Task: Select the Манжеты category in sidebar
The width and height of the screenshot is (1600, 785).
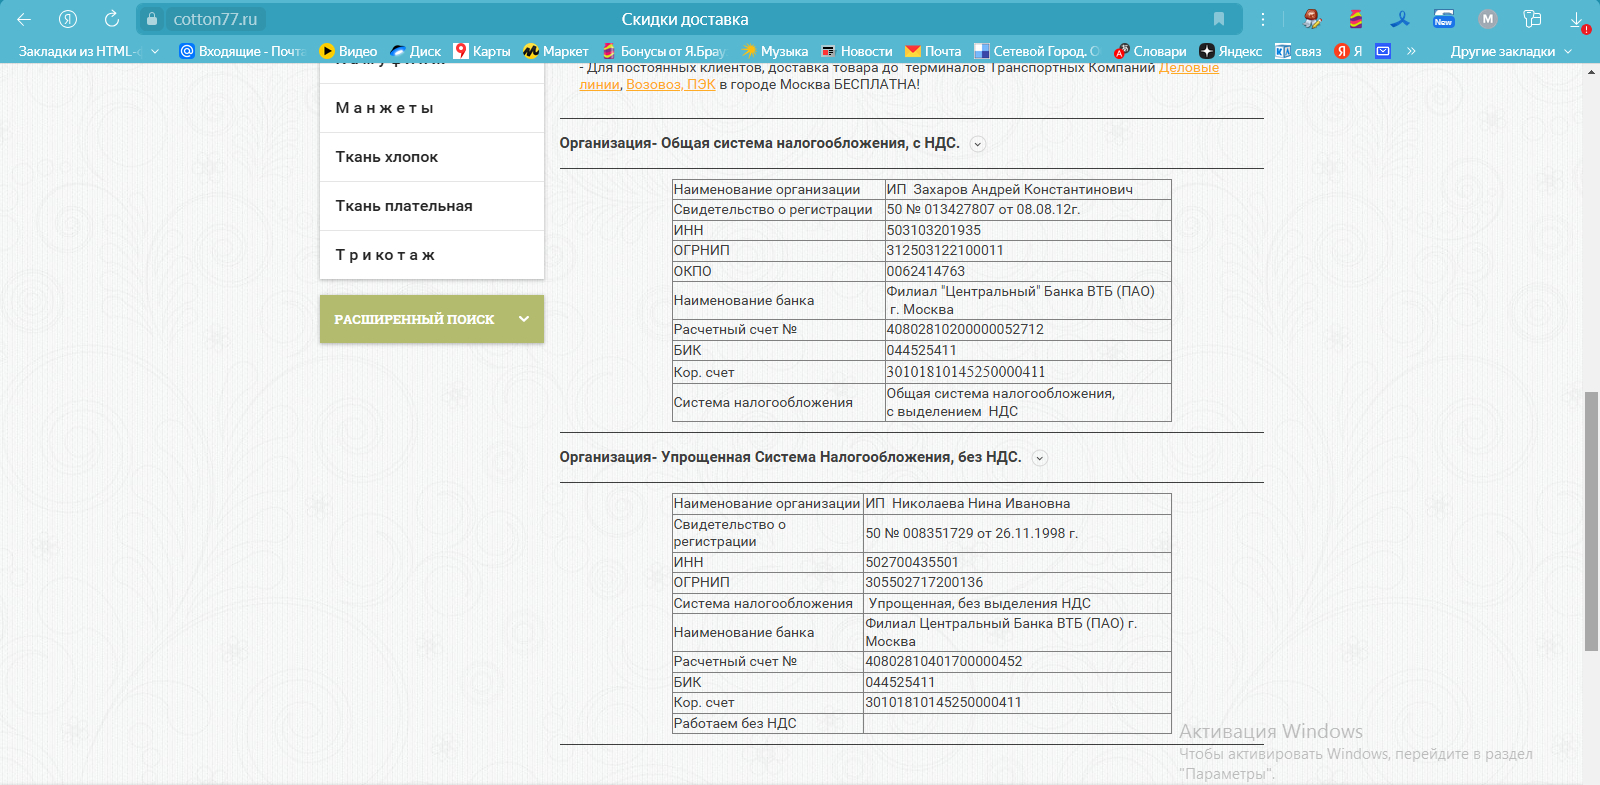Action: point(385,108)
